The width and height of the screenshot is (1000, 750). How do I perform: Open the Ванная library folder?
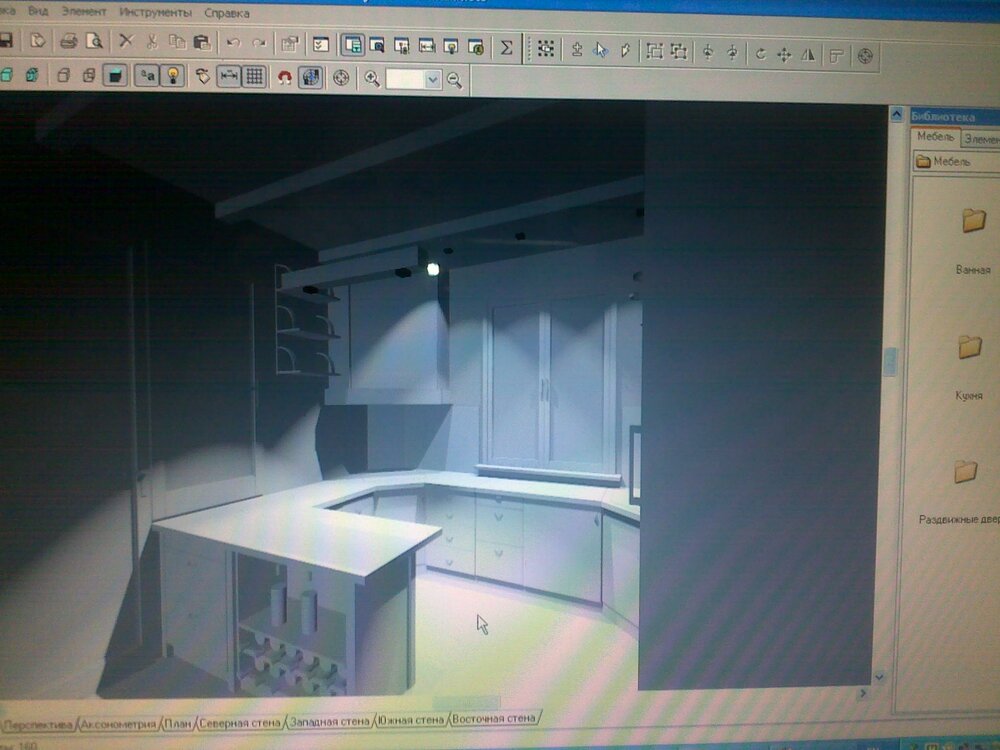pyautogui.click(x=973, y=241)
